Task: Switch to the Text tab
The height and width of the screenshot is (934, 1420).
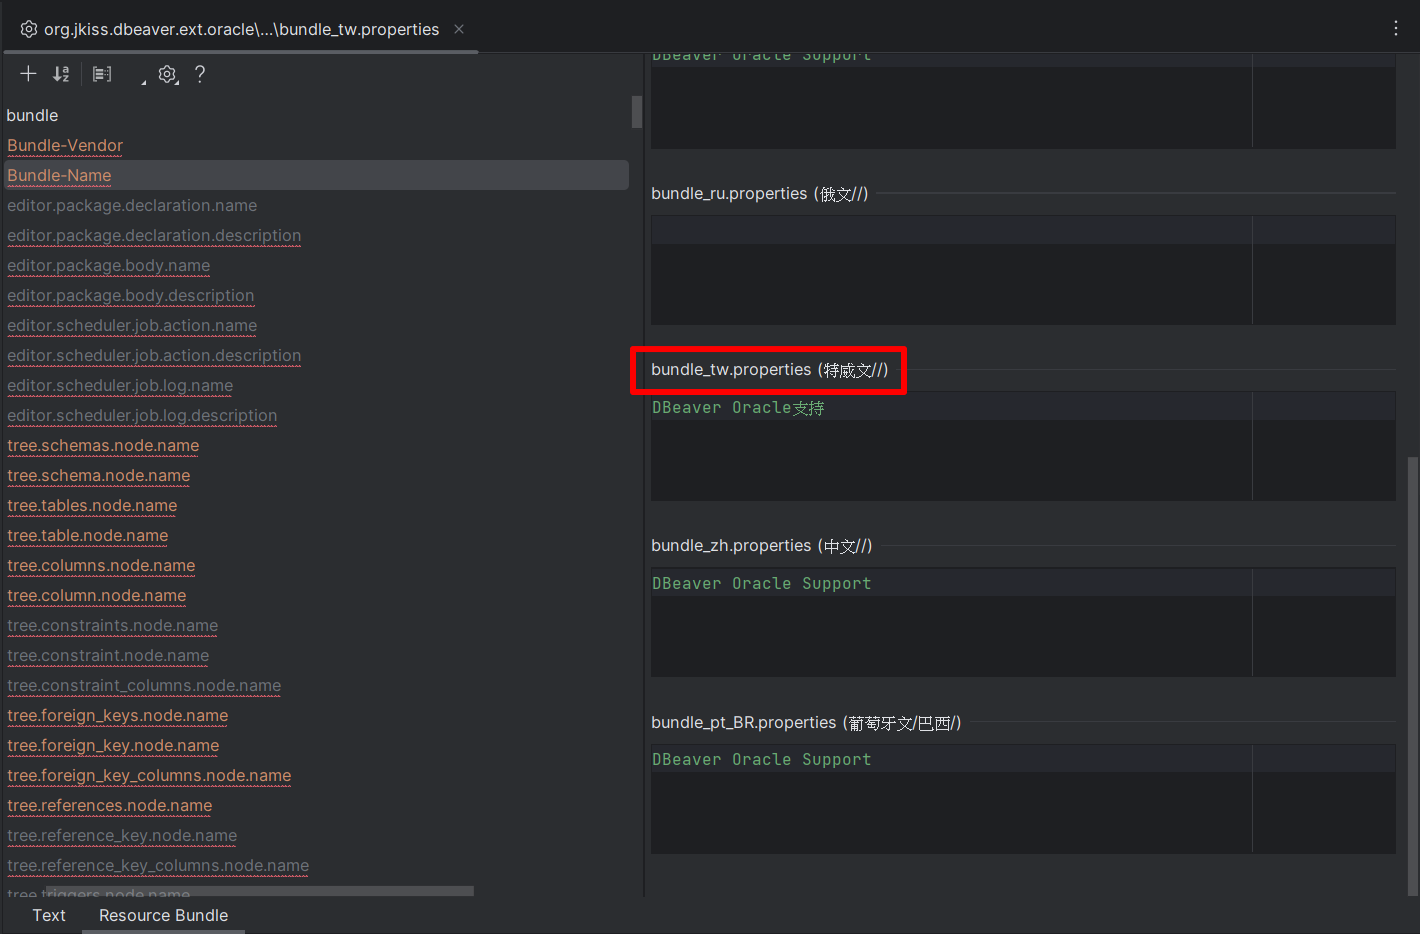Action: click(x=49, y=915)
